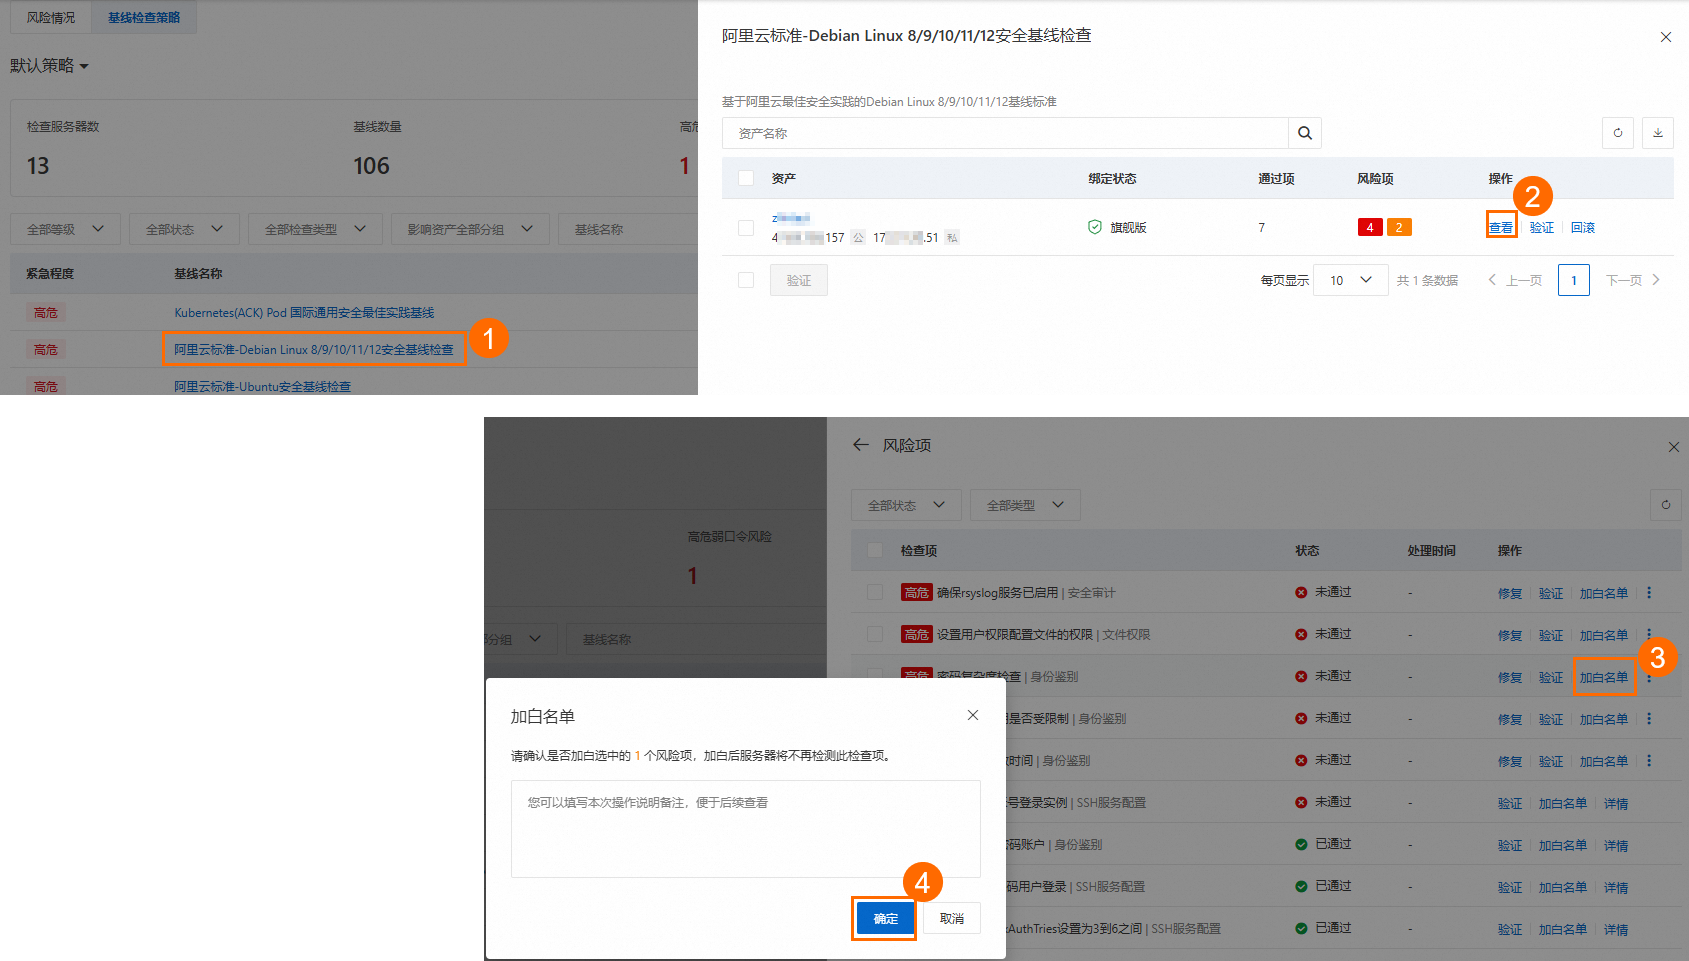Screen dimensions: 1689x961
Task: Open the 阿里云标准-Debian Linux baseline link
Action: (314, 350)
